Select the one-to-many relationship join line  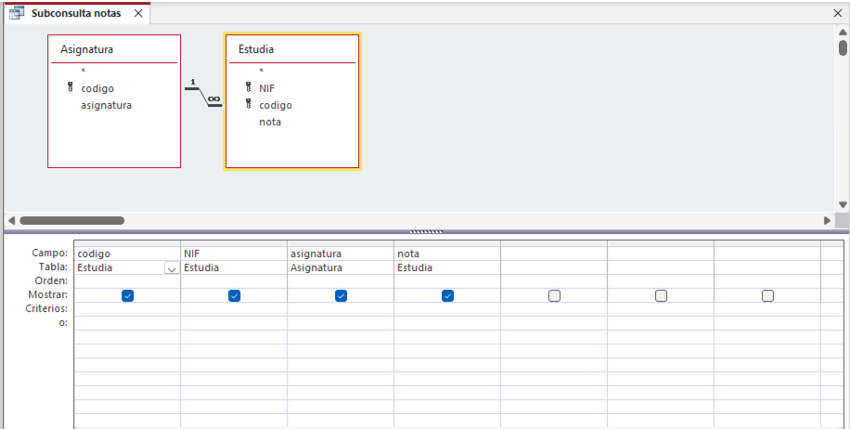click(x=203, y=96)
